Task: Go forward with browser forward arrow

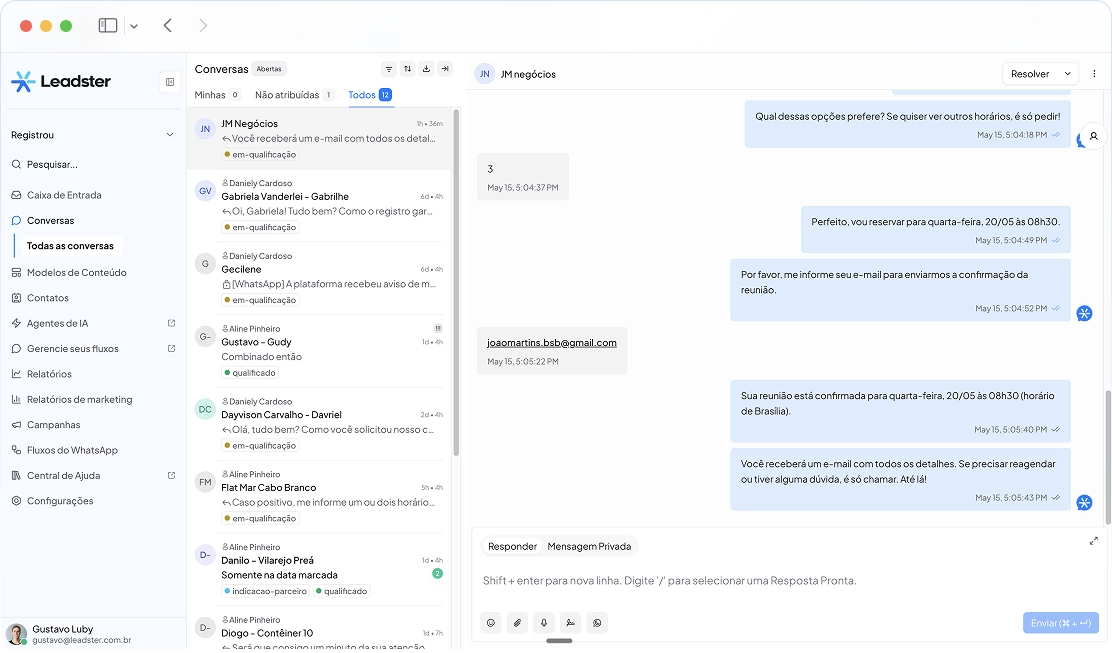Action: 203,26
